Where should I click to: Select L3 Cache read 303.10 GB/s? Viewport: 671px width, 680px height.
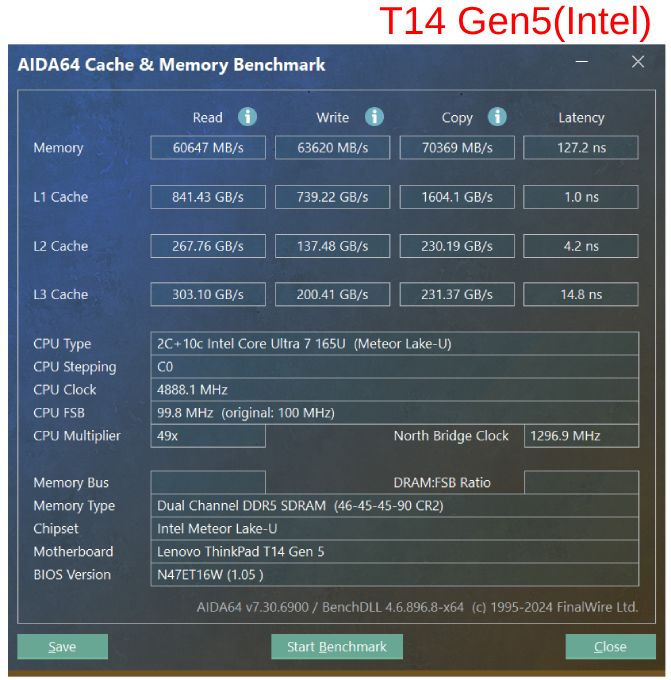coord(208,294)
